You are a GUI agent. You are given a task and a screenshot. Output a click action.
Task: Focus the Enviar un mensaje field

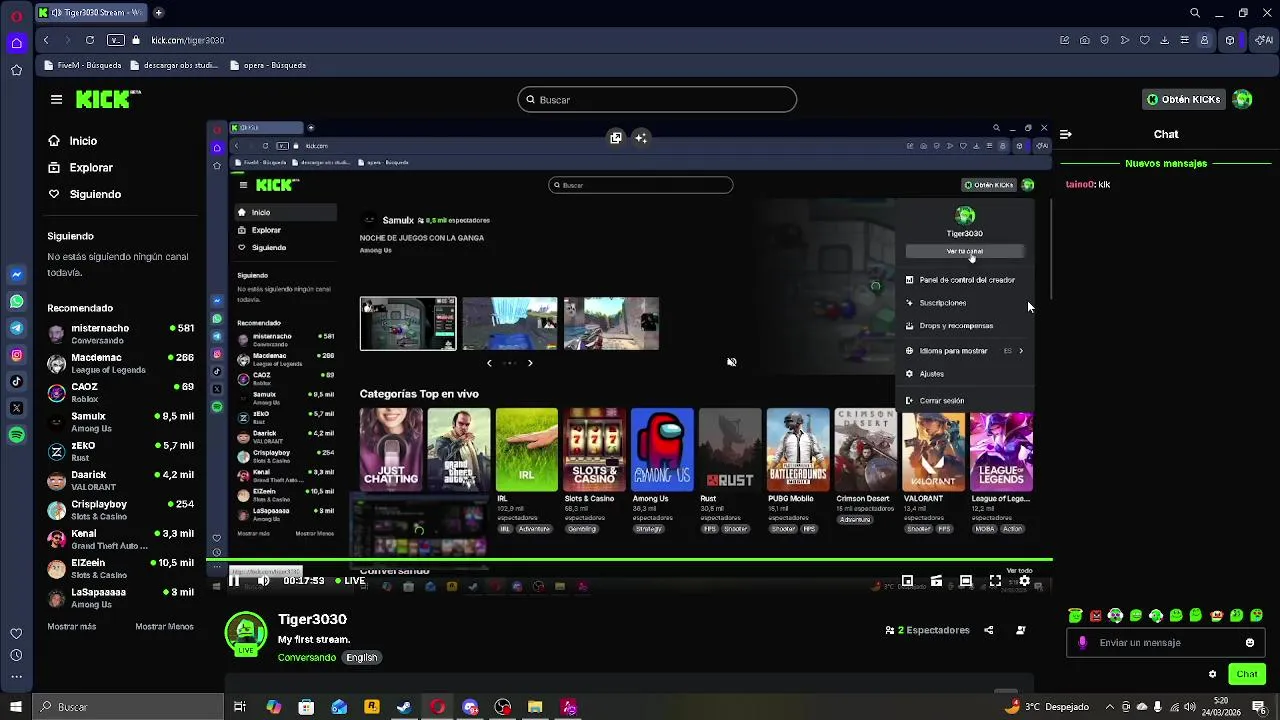point(1165,643)
